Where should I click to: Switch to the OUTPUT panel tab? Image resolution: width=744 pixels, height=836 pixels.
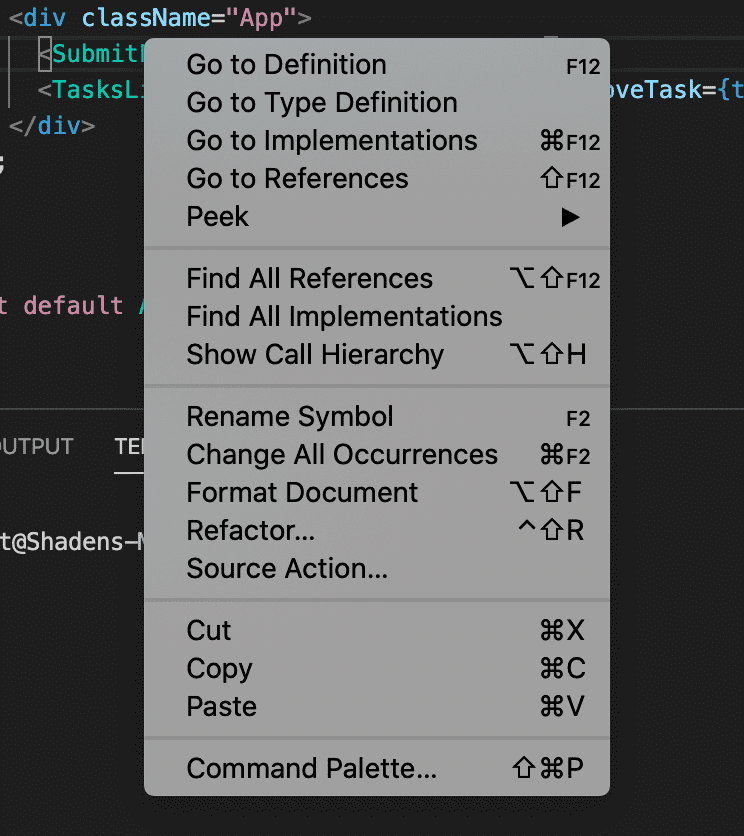pyautogui.click(x=36, y=447)
